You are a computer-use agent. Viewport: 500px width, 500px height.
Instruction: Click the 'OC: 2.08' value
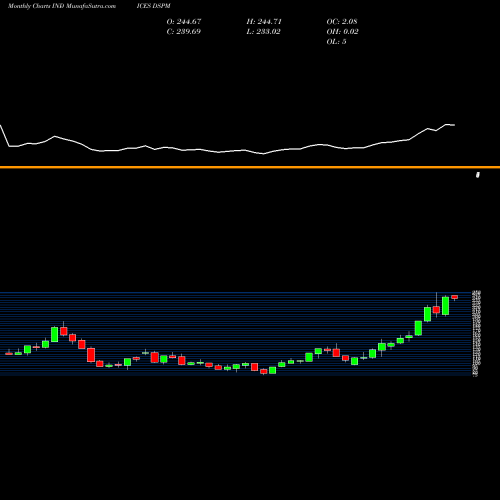[342, 22]
